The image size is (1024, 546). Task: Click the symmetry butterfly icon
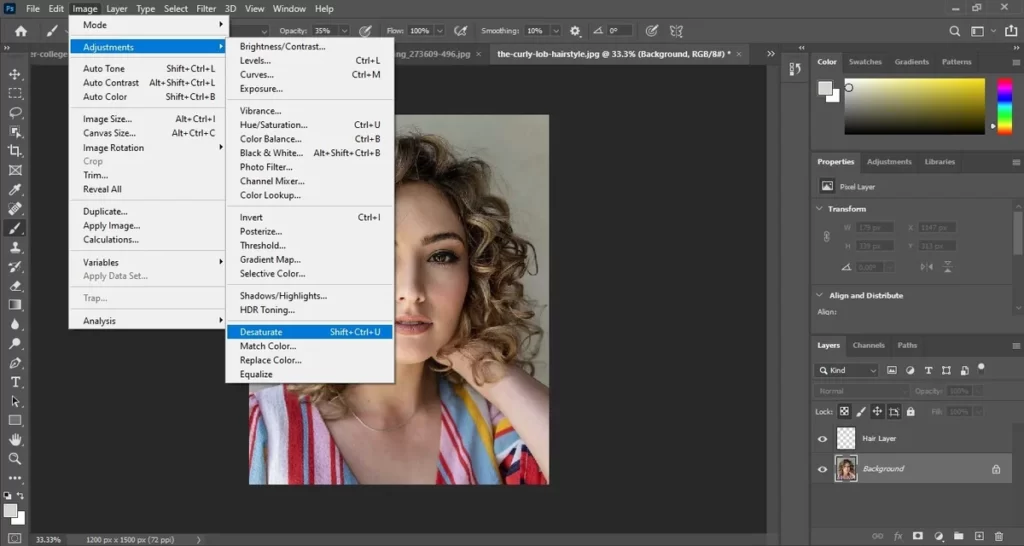(676, 31)
